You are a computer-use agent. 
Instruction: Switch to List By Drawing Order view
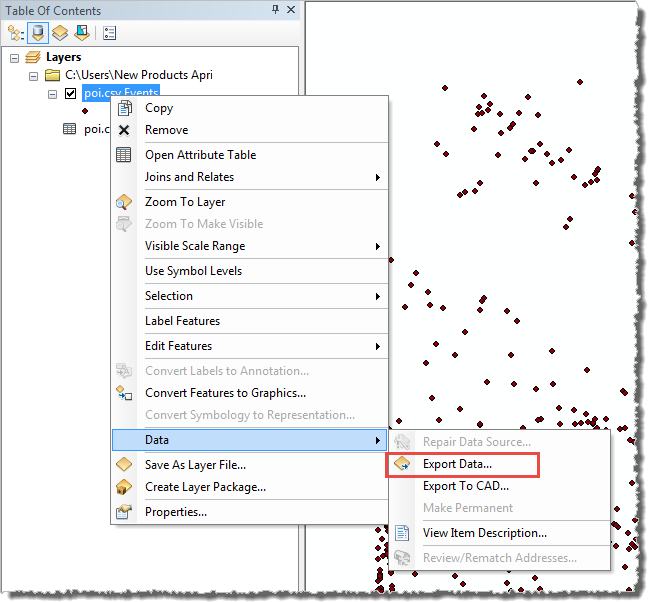click(x=16, y=33)
